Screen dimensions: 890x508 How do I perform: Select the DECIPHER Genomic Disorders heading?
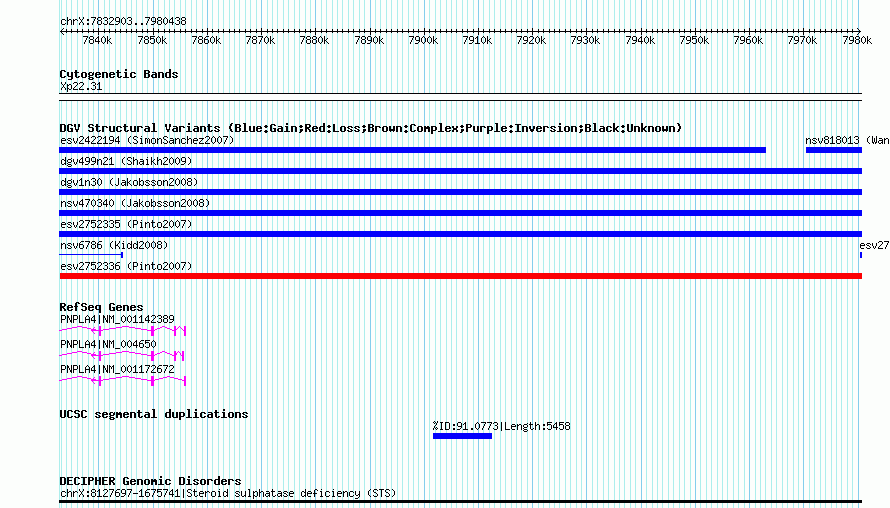[150, 481]
